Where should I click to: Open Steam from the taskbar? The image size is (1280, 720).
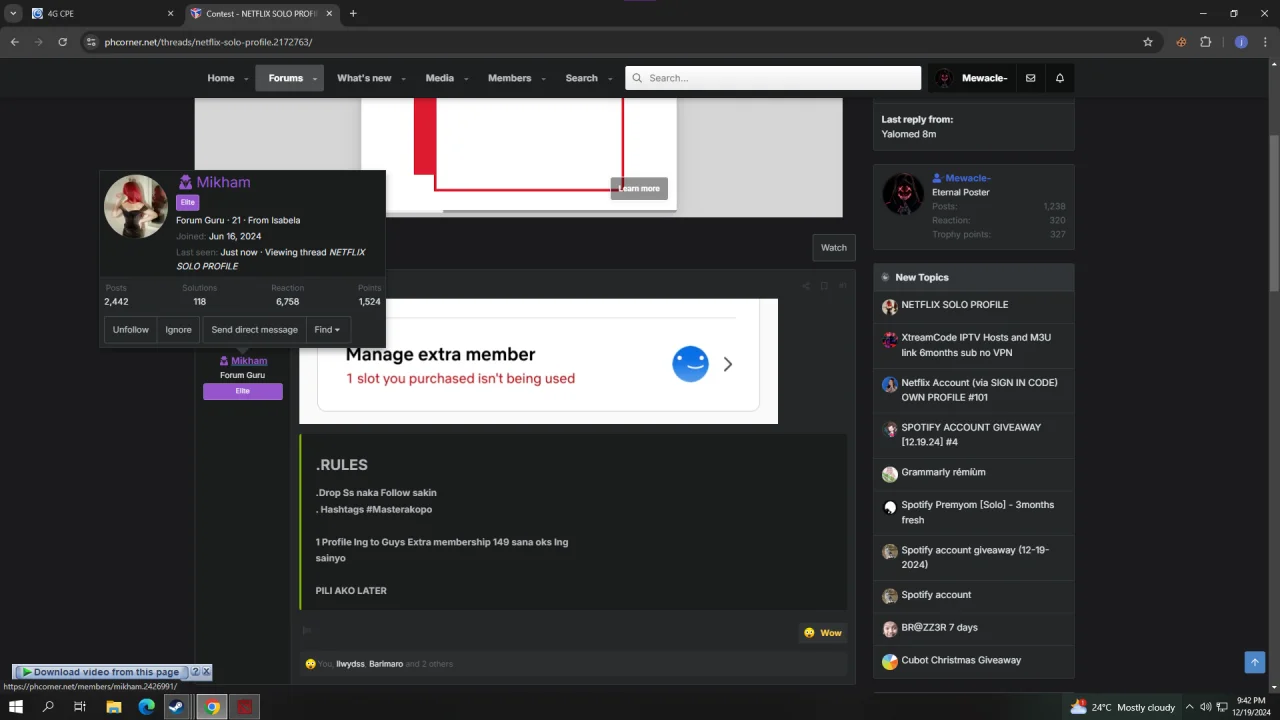click(x=179, y=707)
